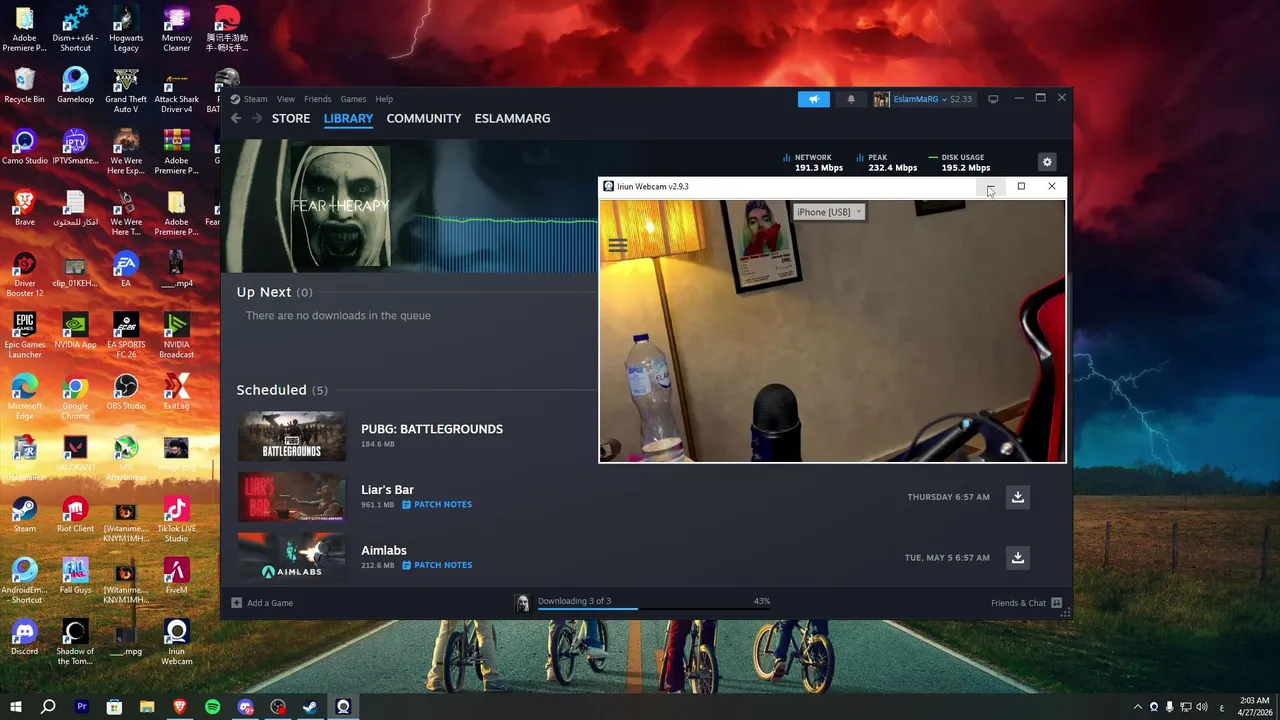Click the Aimlabs game thumbnail
Image resolution: width=1280 pixels, height=720 pixels.
point(292,557)
